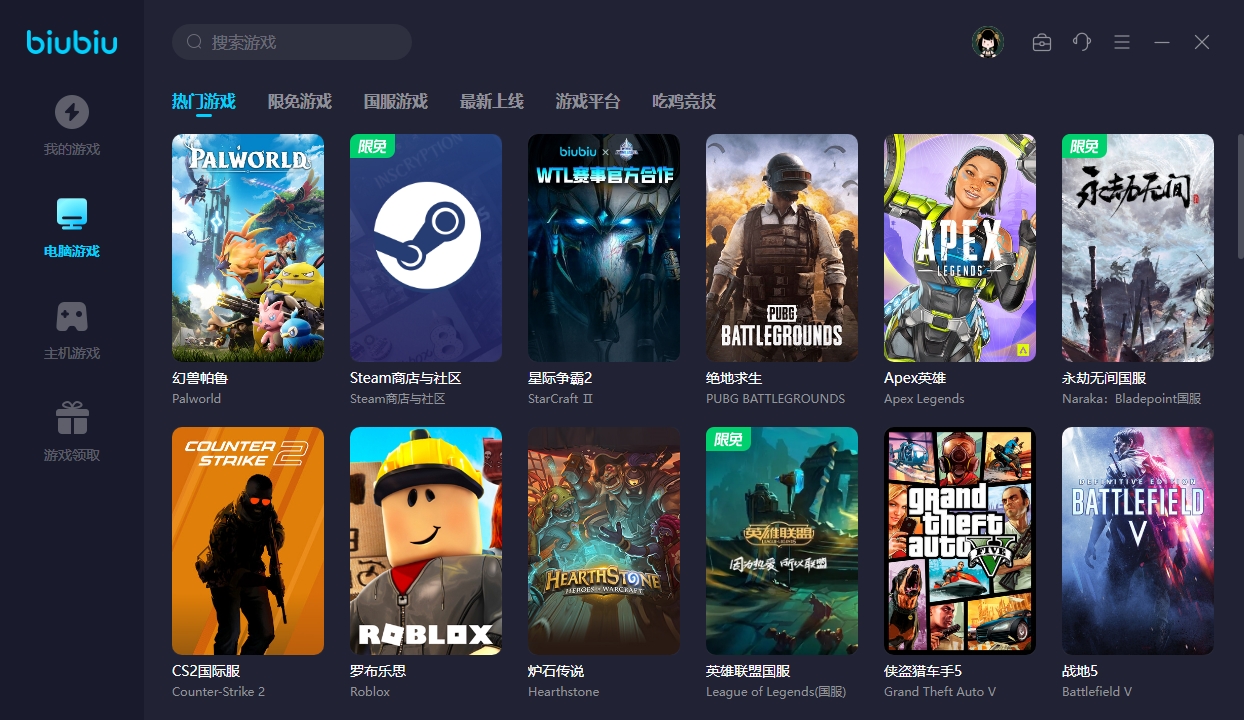Switch to 国服游戏 tab
1244x720 pixels.
click(x=396, y=101)
